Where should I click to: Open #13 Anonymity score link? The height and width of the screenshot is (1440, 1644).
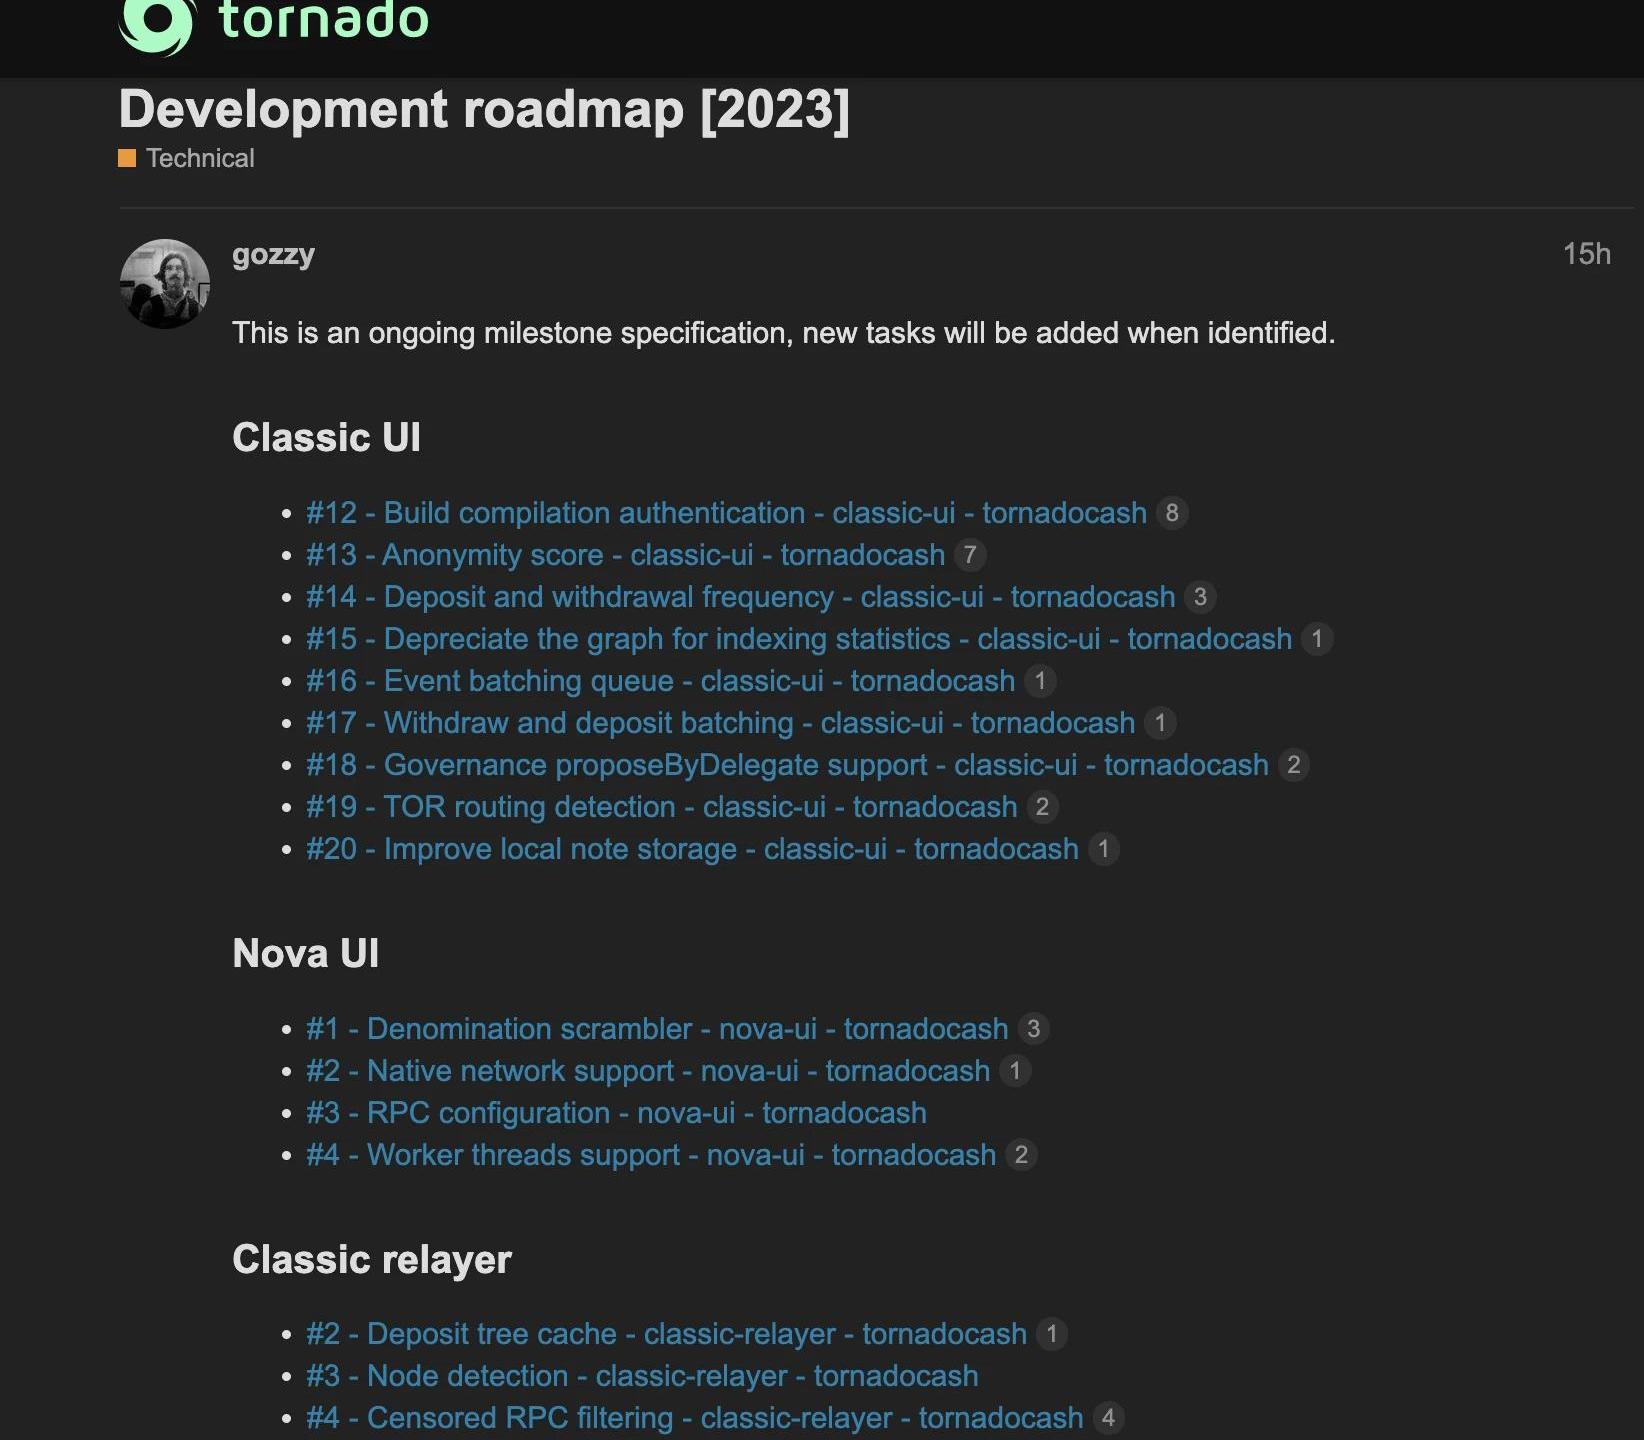pyautogui.click(x=625, y=555)
